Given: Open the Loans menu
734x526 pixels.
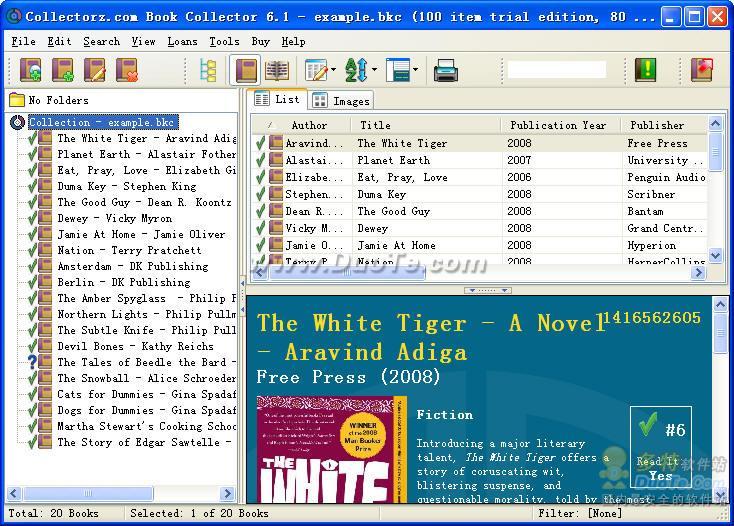Looking at the screenshot, I should (x=182, y=41).
